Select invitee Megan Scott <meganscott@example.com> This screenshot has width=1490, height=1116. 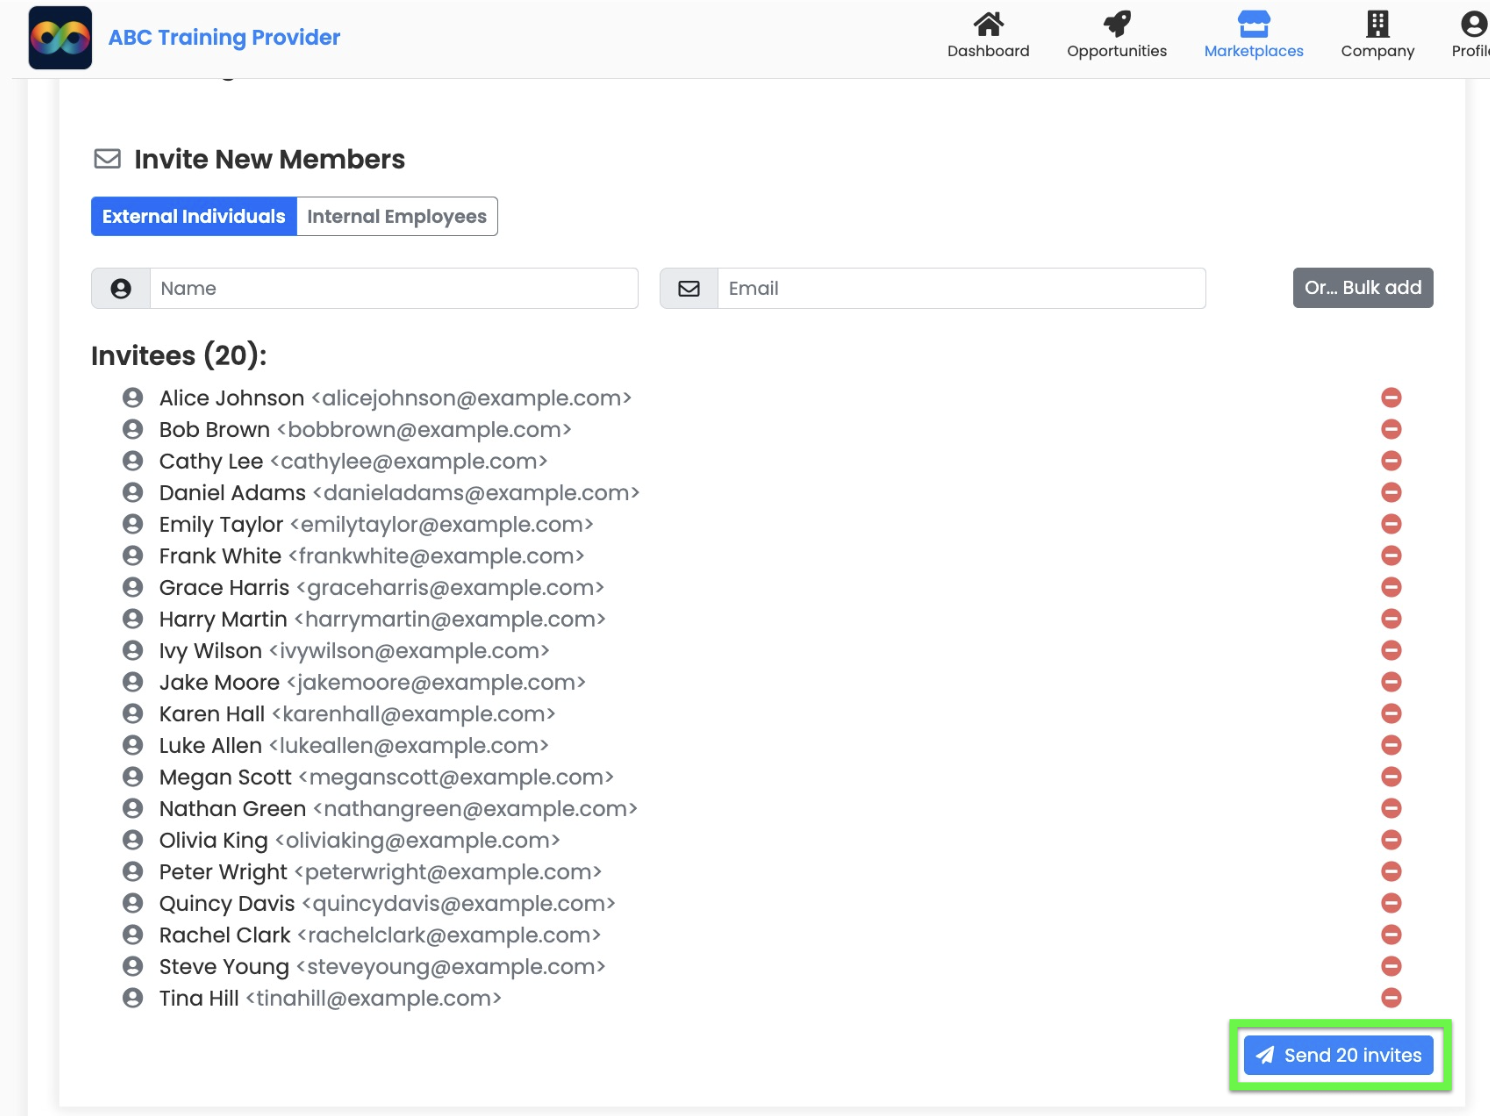pyautogui.click(x=386, y=777)
